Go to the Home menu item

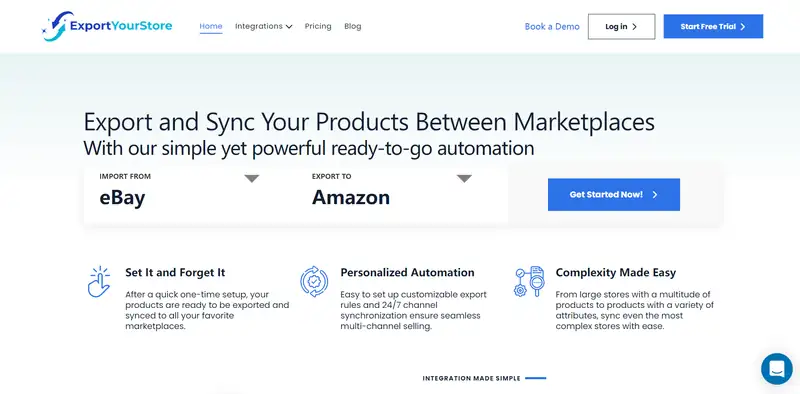click(211, 26)
